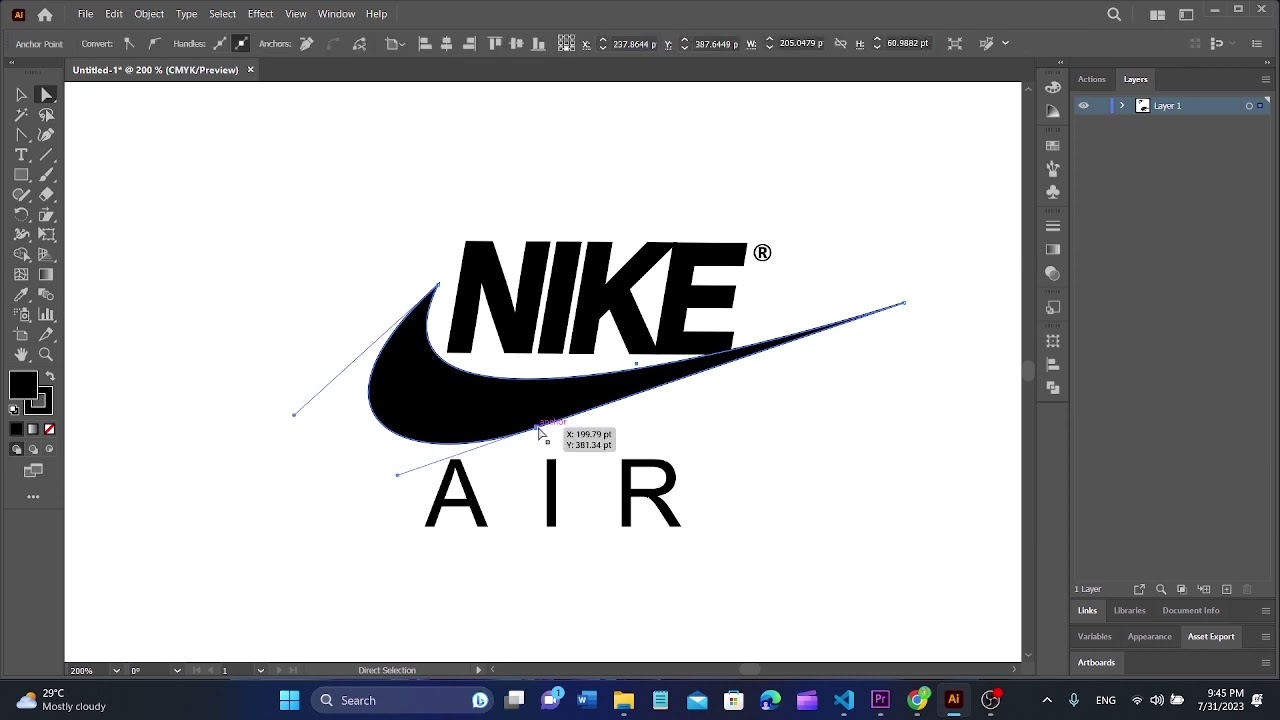1280x720 pixels.
Task: Select the Pen tool
Action: coord(21,135)
